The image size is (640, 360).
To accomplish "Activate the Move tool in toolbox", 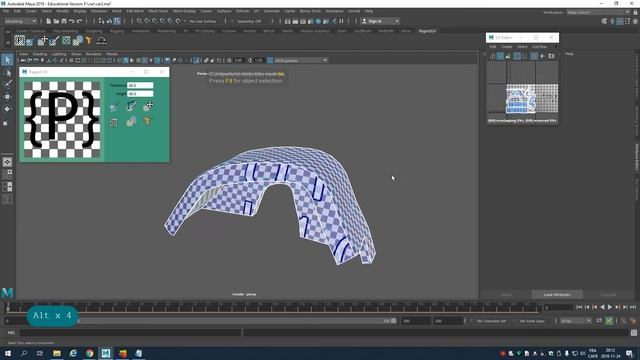I will [x=7, y=97].
